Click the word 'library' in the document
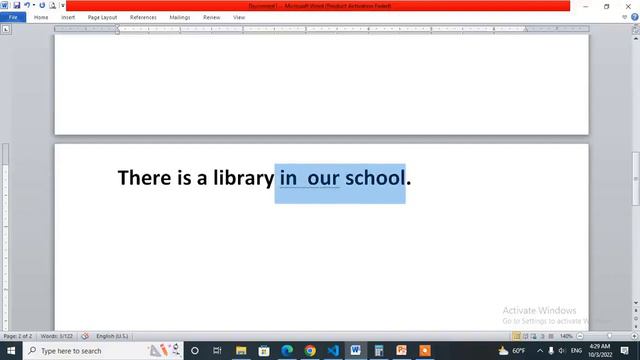Image resolution: width=640 pixels, height=360 pixels. pos(244,178)
